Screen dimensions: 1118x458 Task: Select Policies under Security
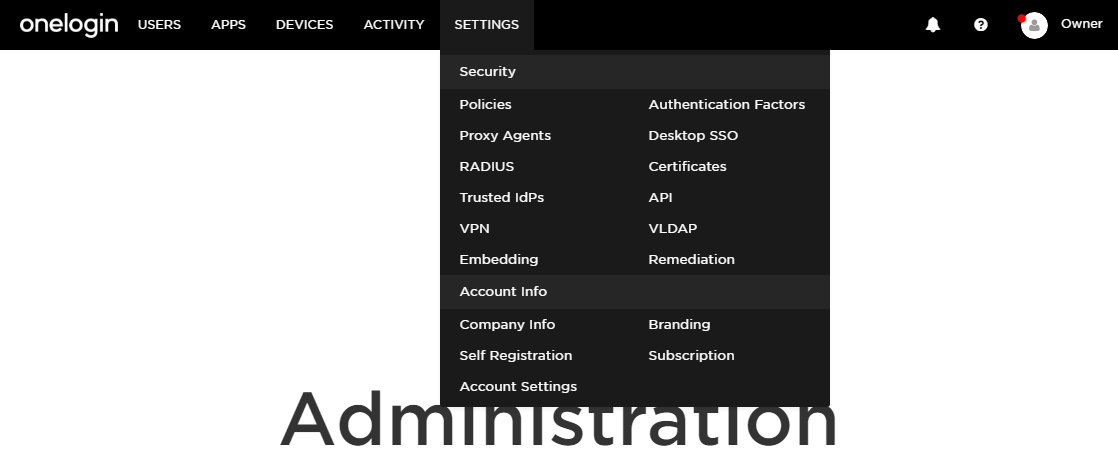486,104
